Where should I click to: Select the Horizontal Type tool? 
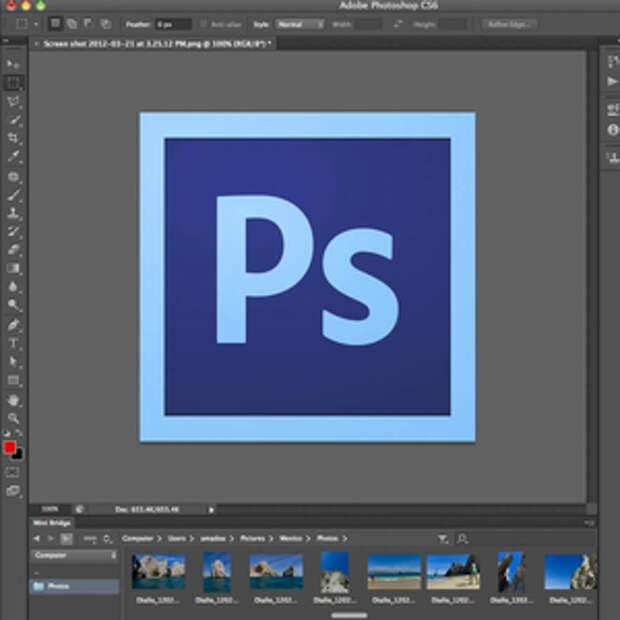(13, 343)
